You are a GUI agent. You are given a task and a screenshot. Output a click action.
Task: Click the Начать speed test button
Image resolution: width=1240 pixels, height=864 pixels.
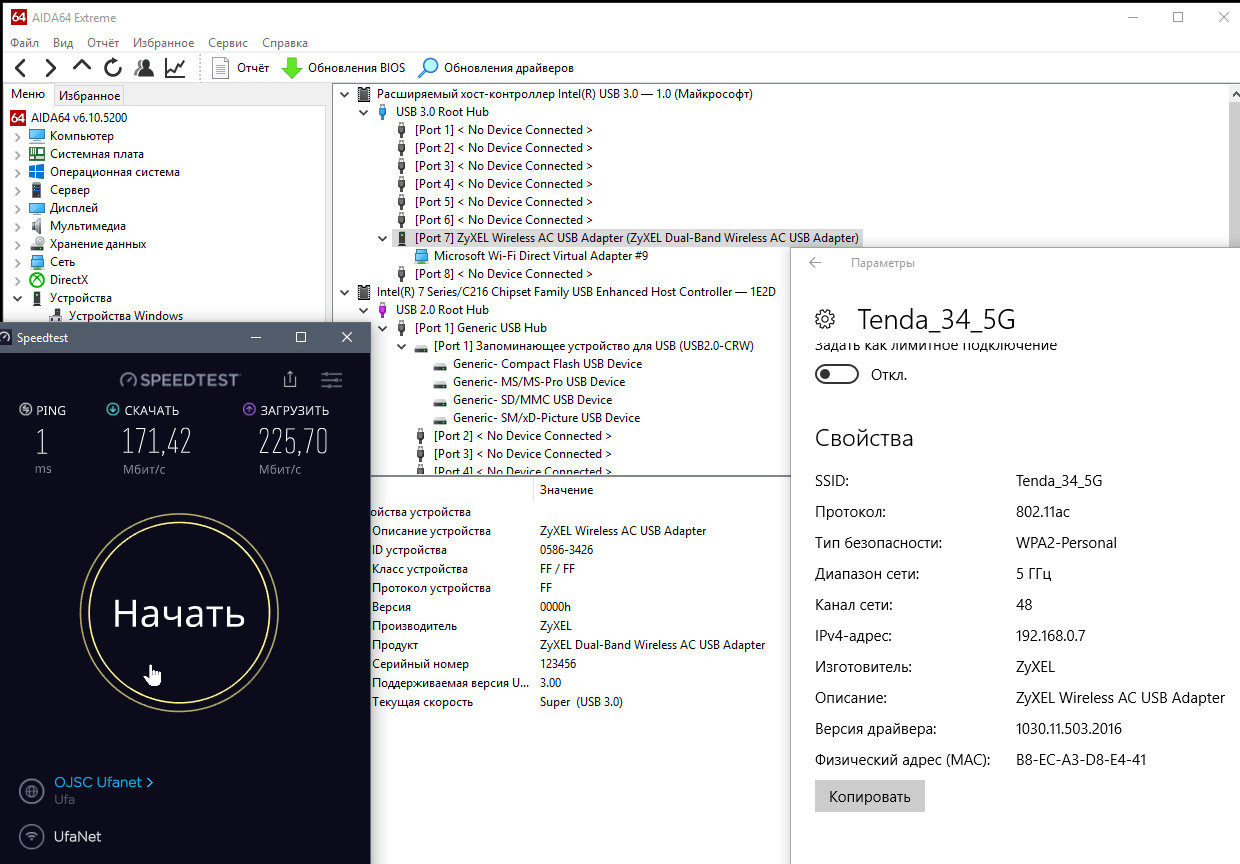point(179,613)
